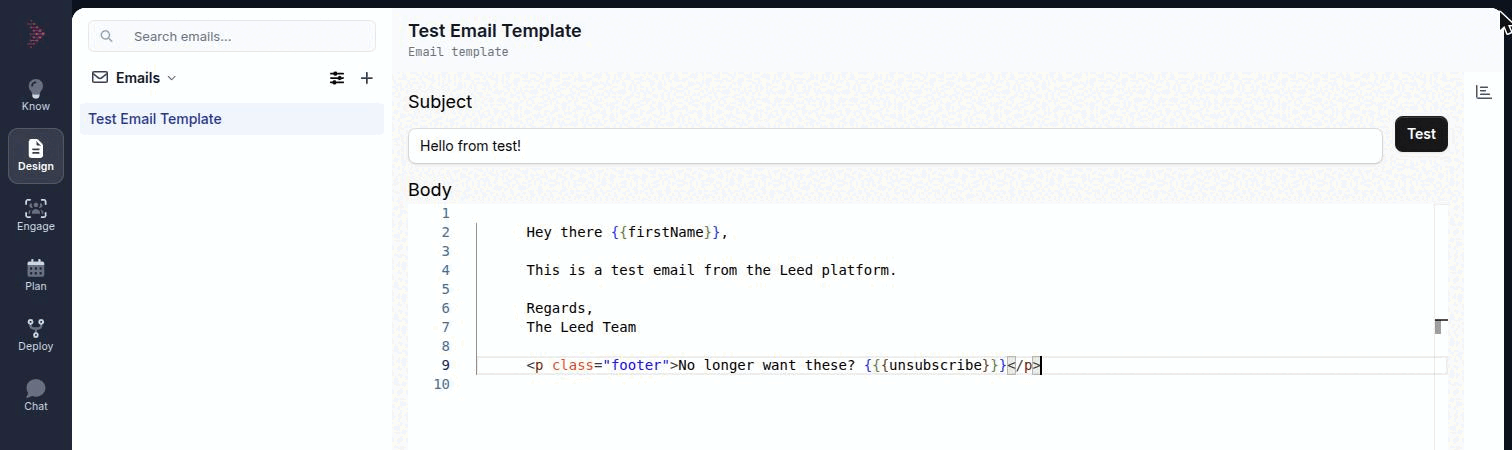The width and height of the screenshot is (1512, 450).
Task: Click the Test button
Action: pos(1421,134)
